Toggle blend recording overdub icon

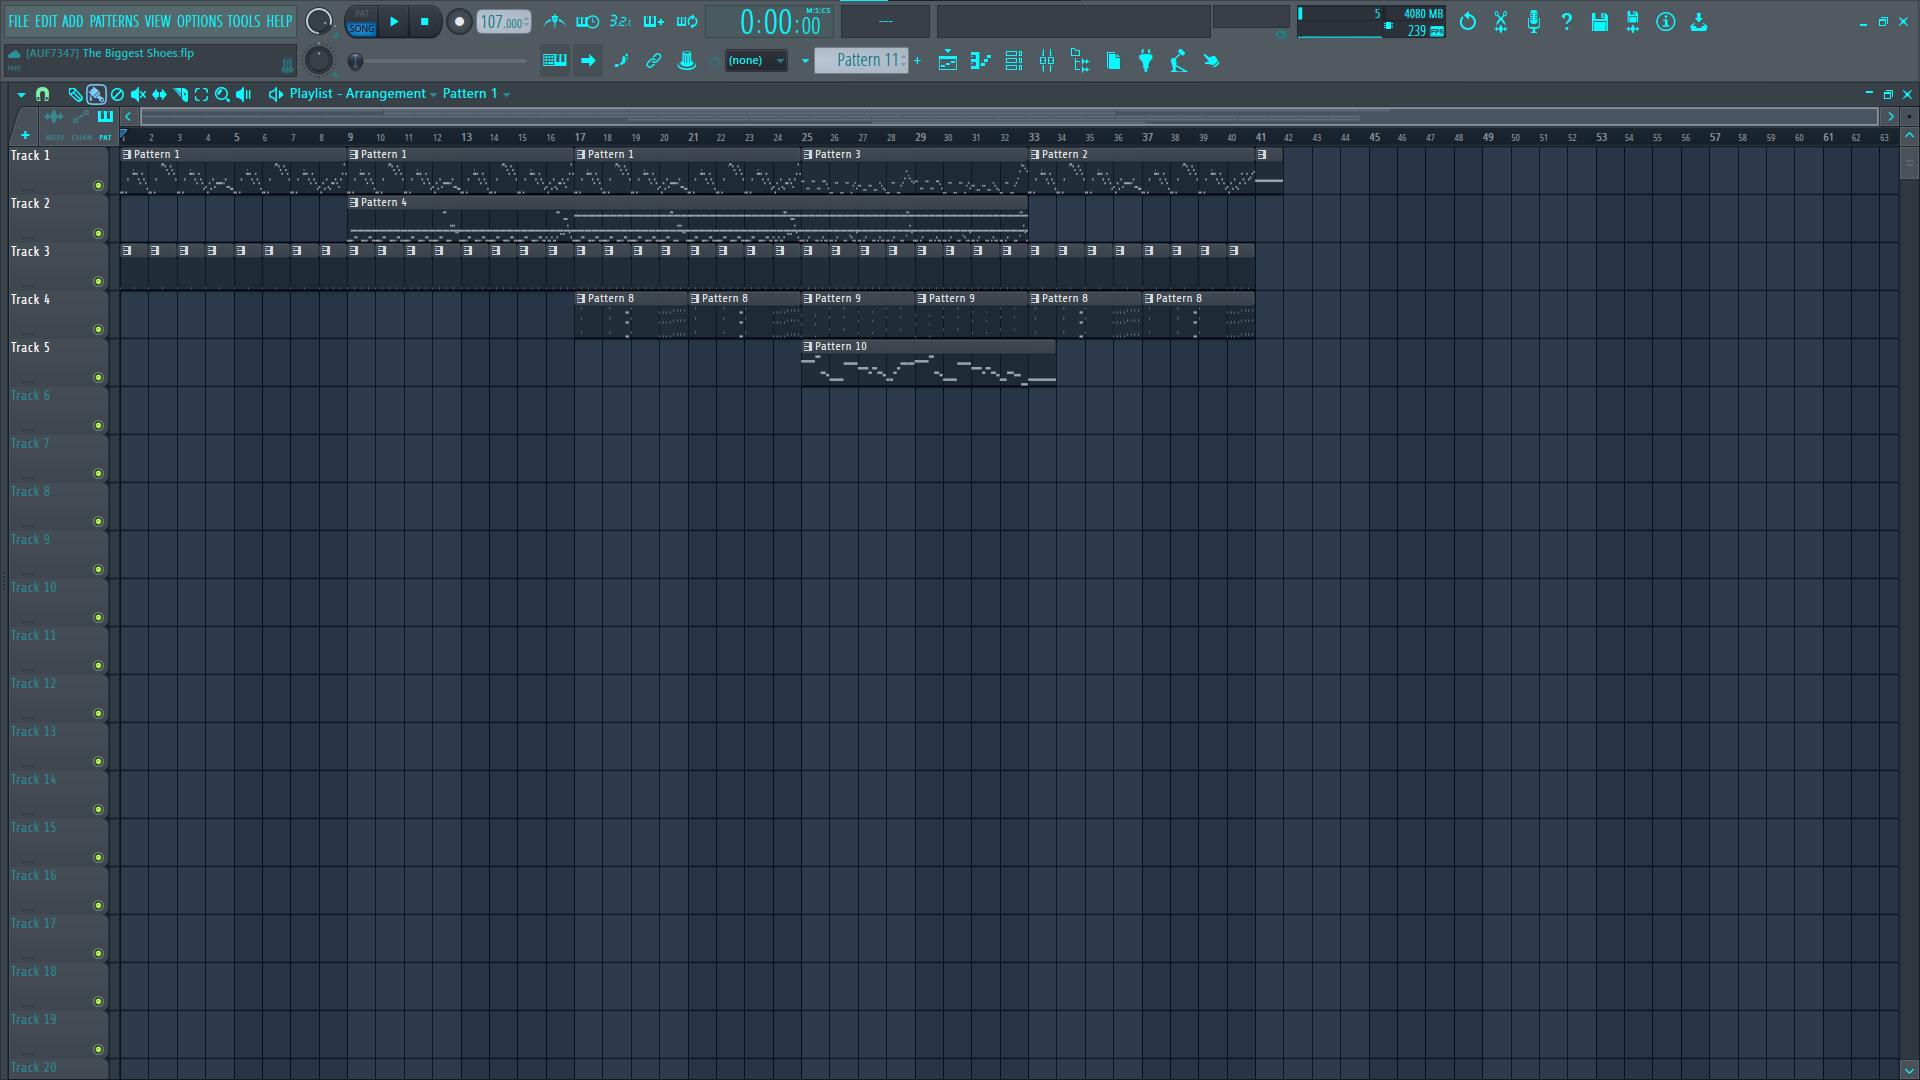[x=653, y=21]
